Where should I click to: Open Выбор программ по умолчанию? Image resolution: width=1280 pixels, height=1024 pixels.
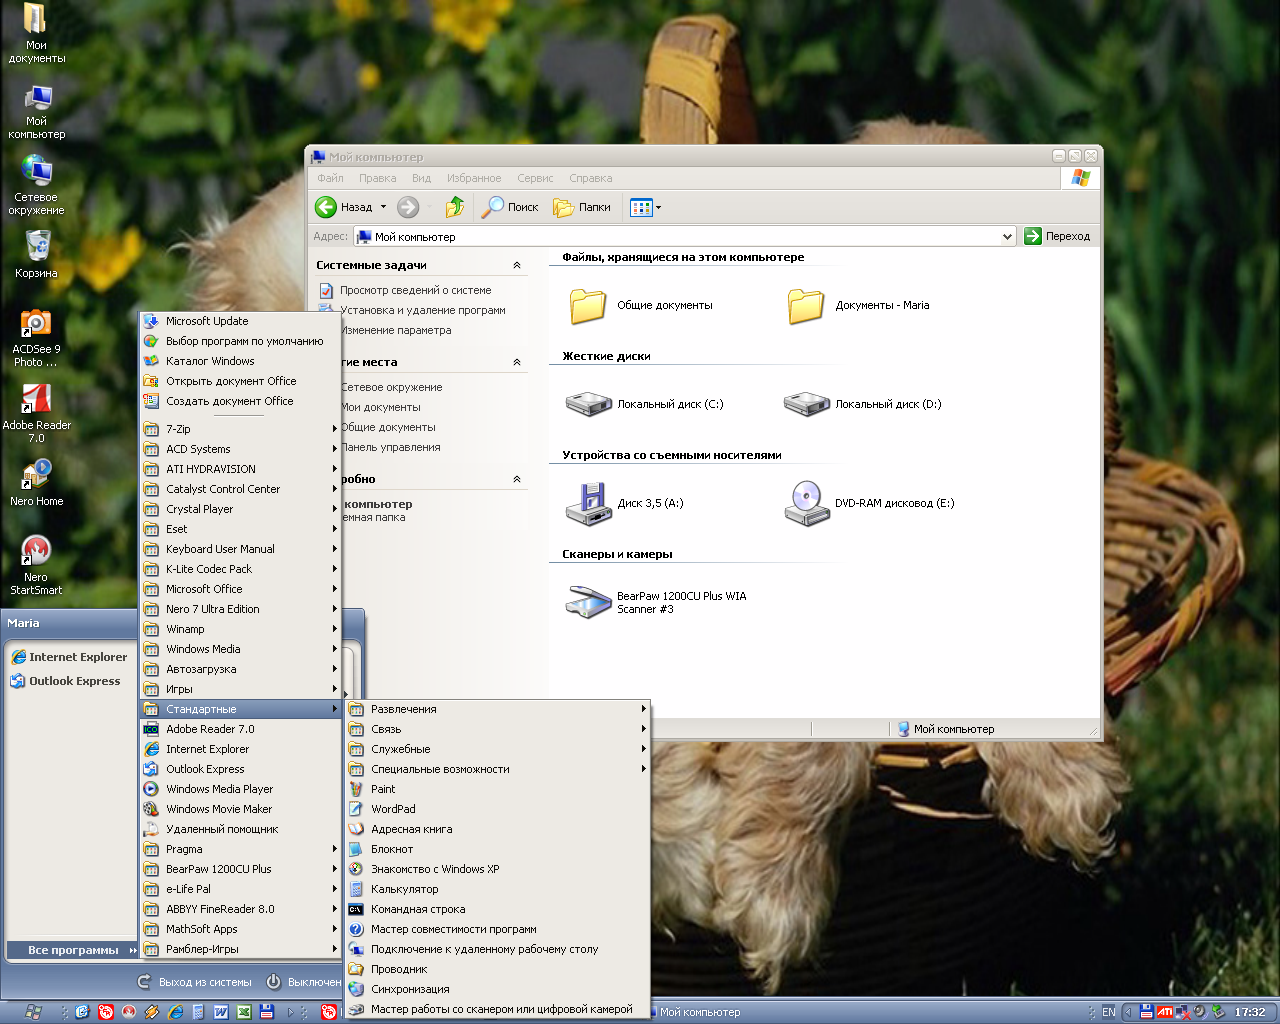point(240,341)
